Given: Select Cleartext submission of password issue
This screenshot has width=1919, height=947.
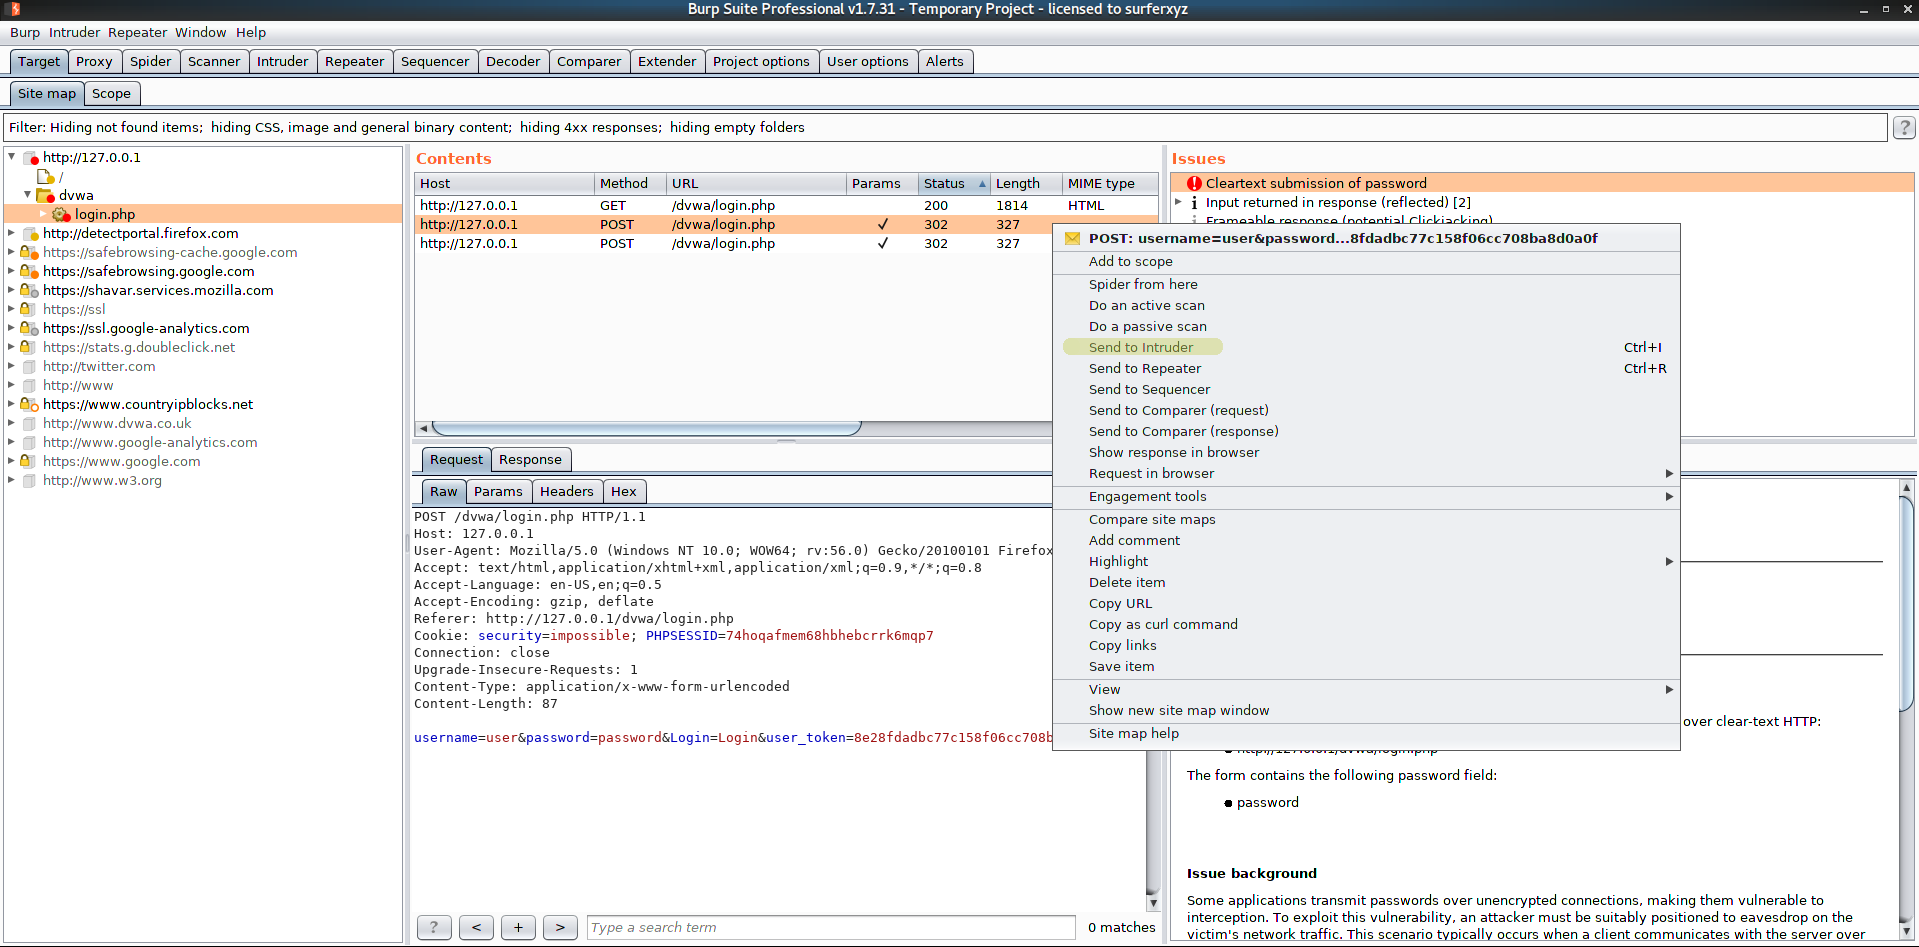Looking at the screenshot, I should pos(1543,183).
